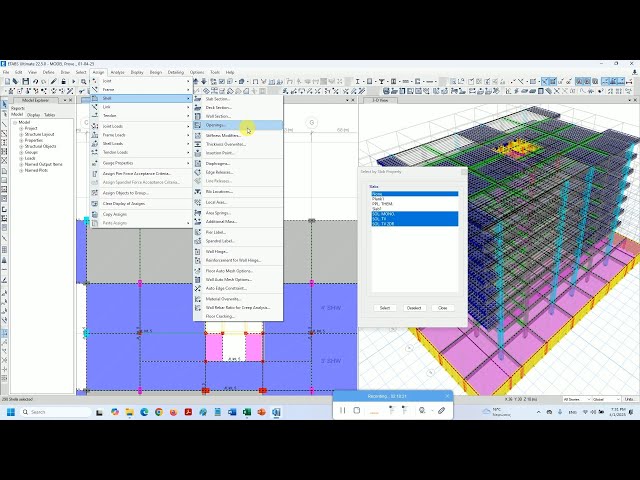640x480 pixels.
Task: Click the pencil edit icon in toolbar
Action: pyautogui.click(x=53, y=81)
